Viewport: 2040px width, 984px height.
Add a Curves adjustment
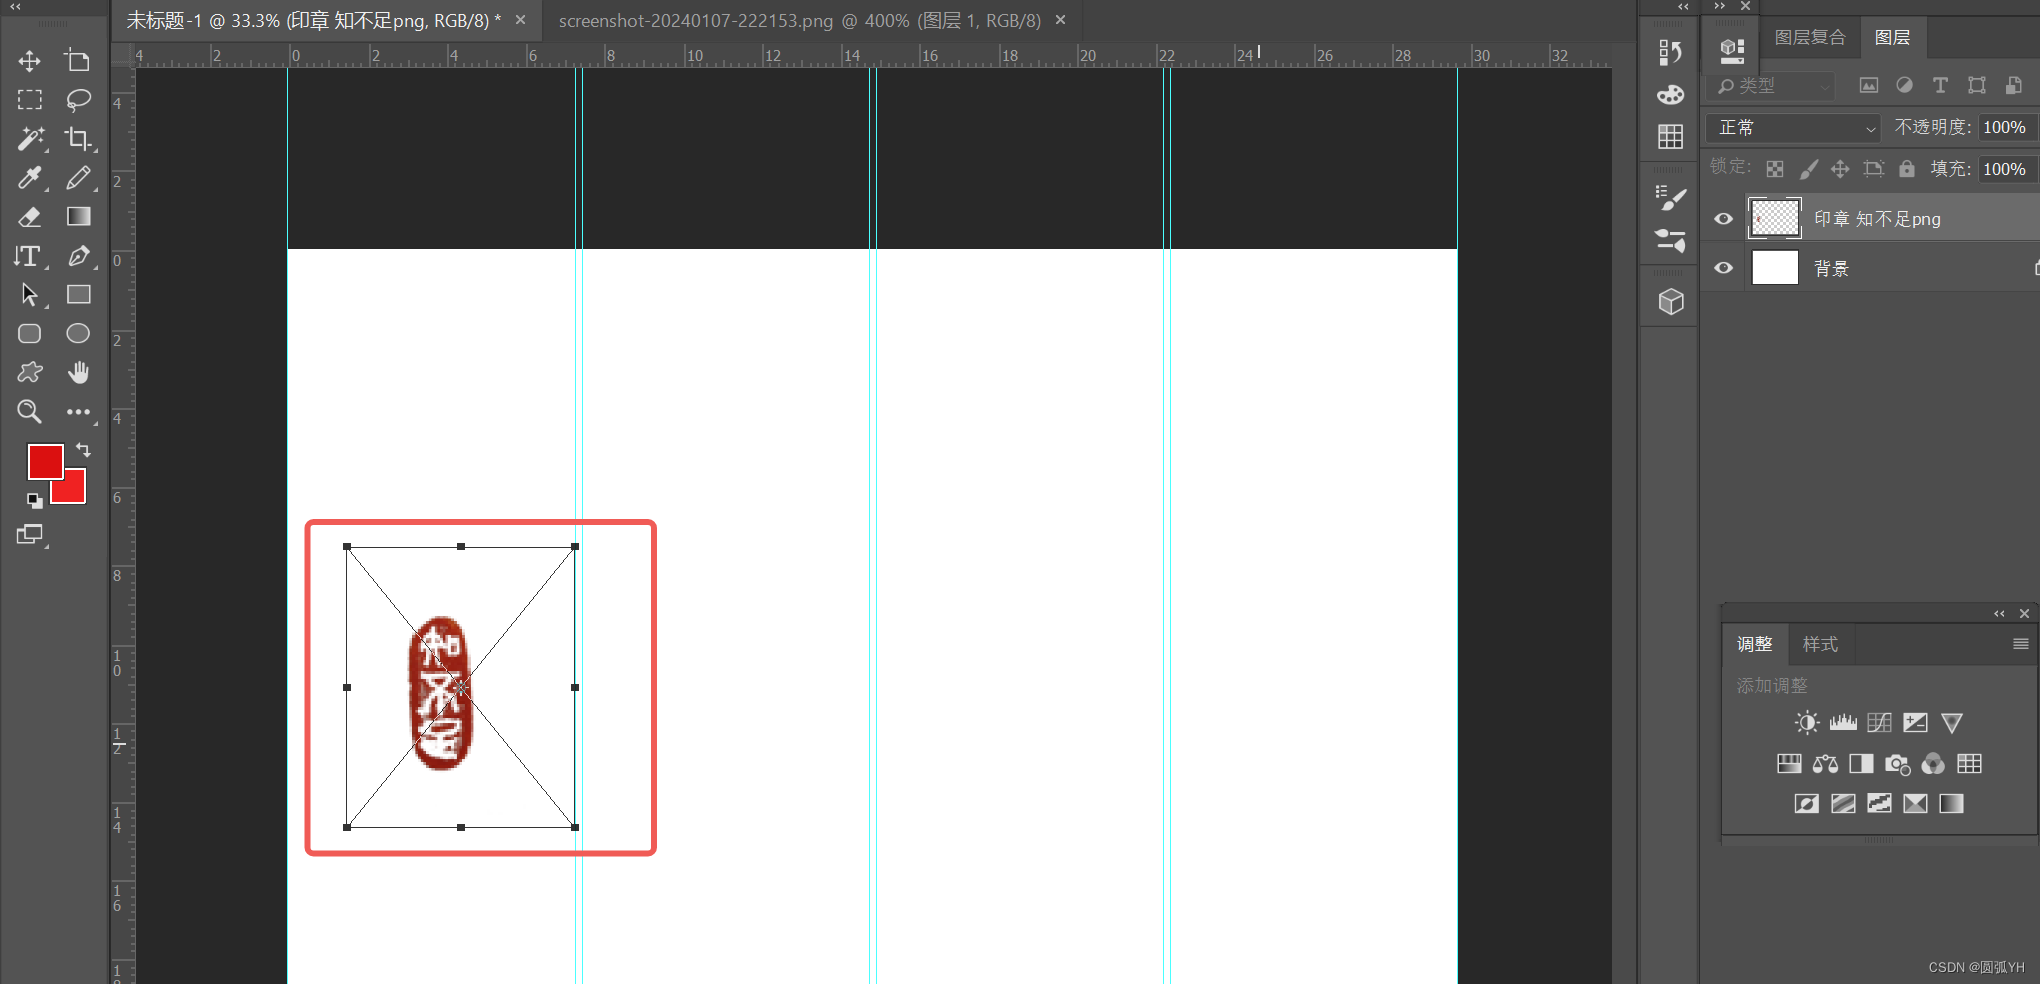(x=1879, y=723)
